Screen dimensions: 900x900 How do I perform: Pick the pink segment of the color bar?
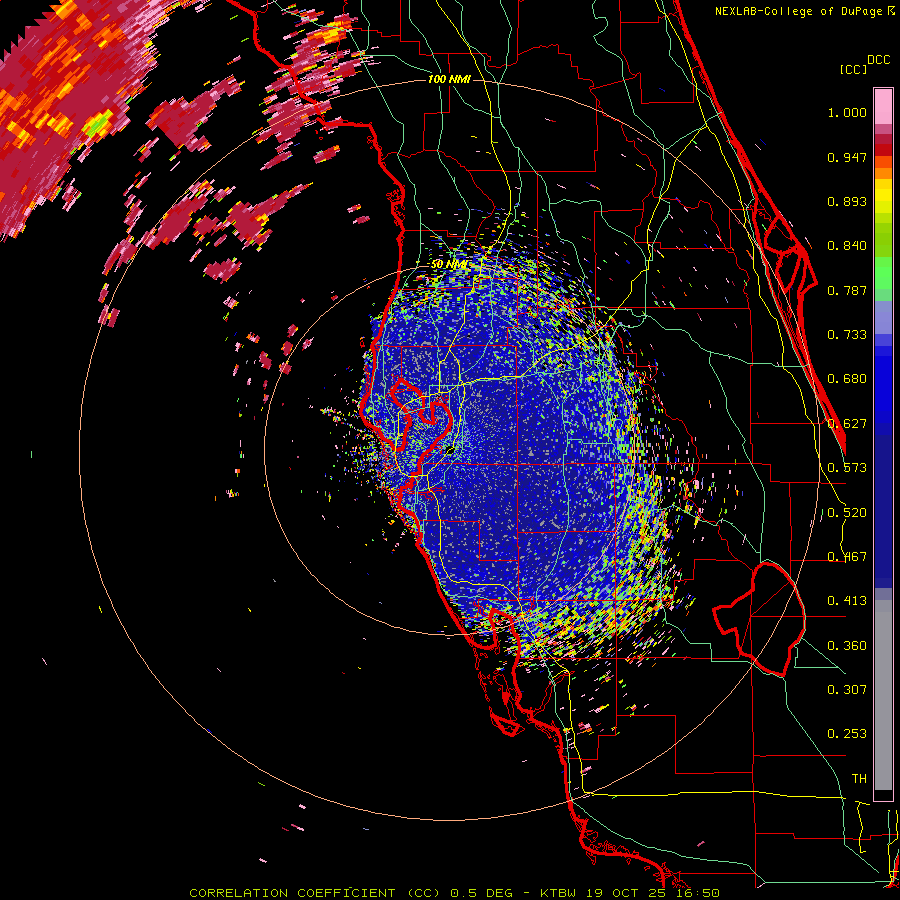pos(883,106)
